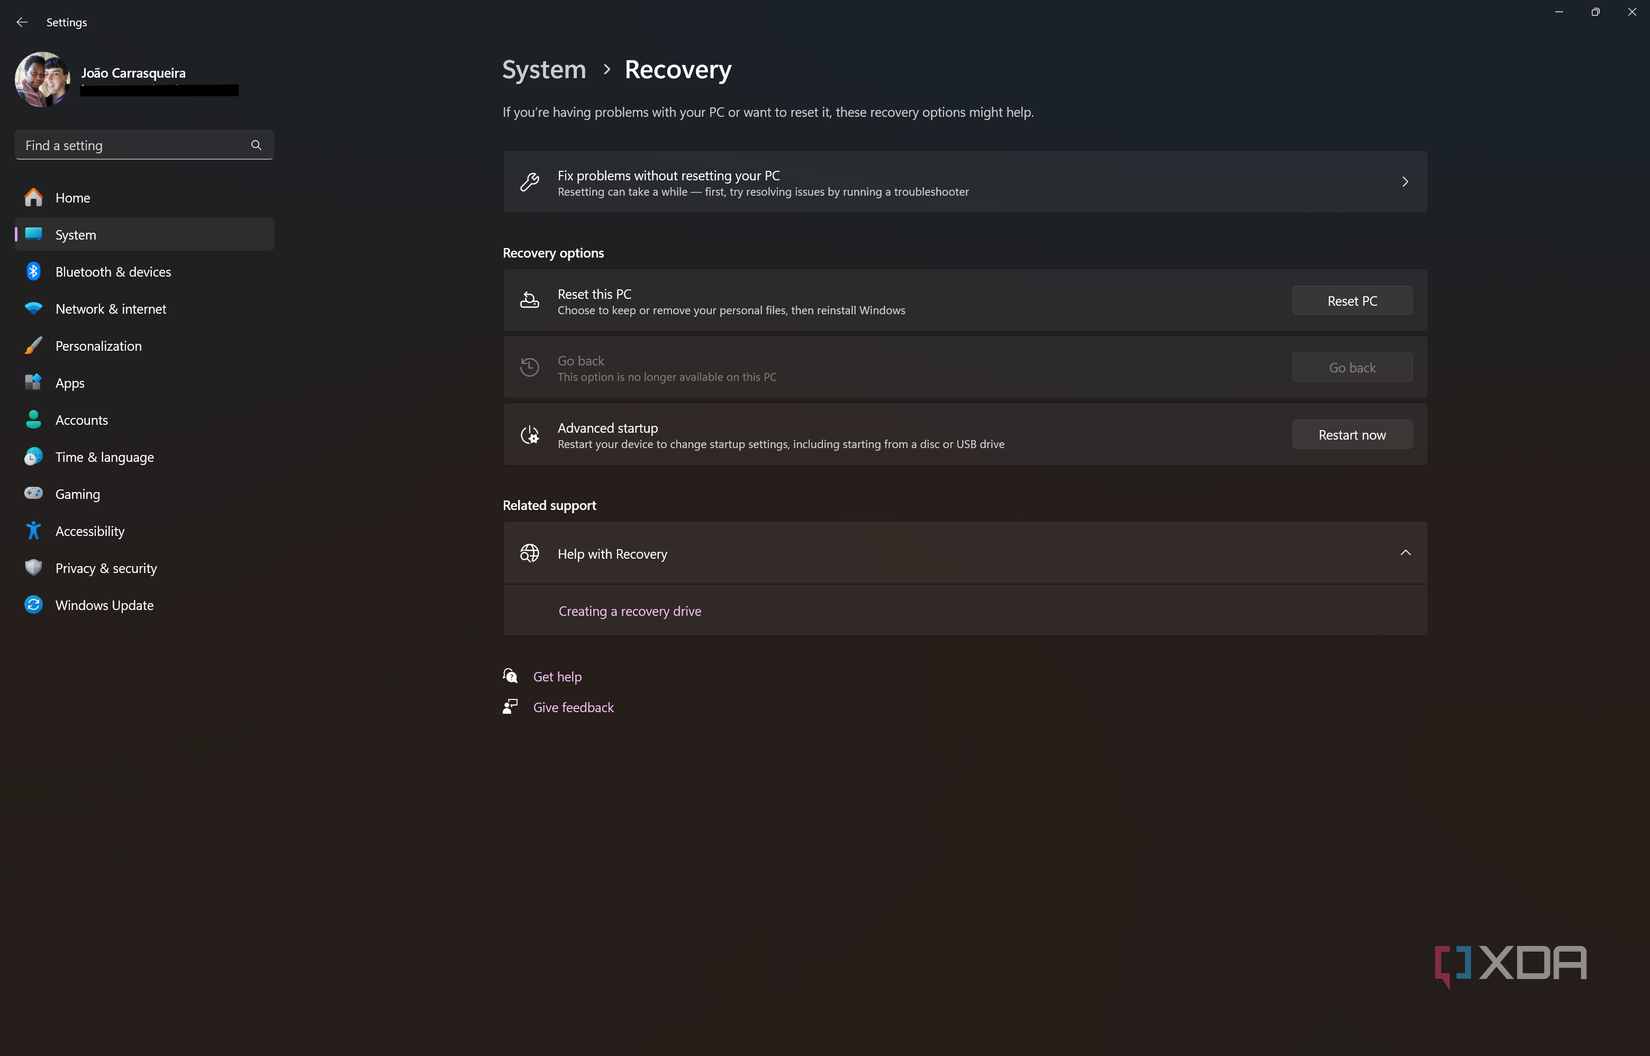Click the Apps icon in sidebar

34,382
